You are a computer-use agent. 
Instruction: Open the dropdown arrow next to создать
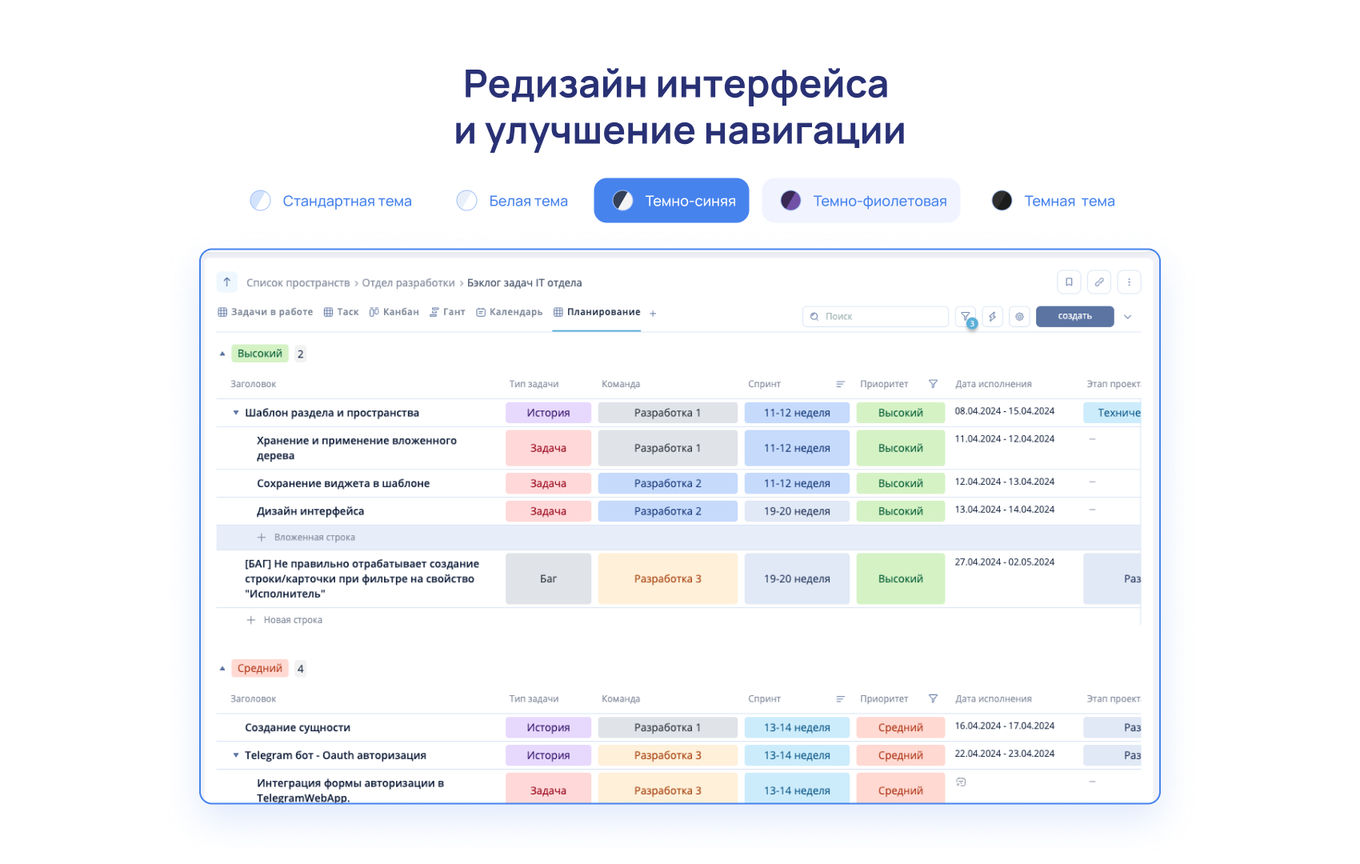[x=1128, y=315]
